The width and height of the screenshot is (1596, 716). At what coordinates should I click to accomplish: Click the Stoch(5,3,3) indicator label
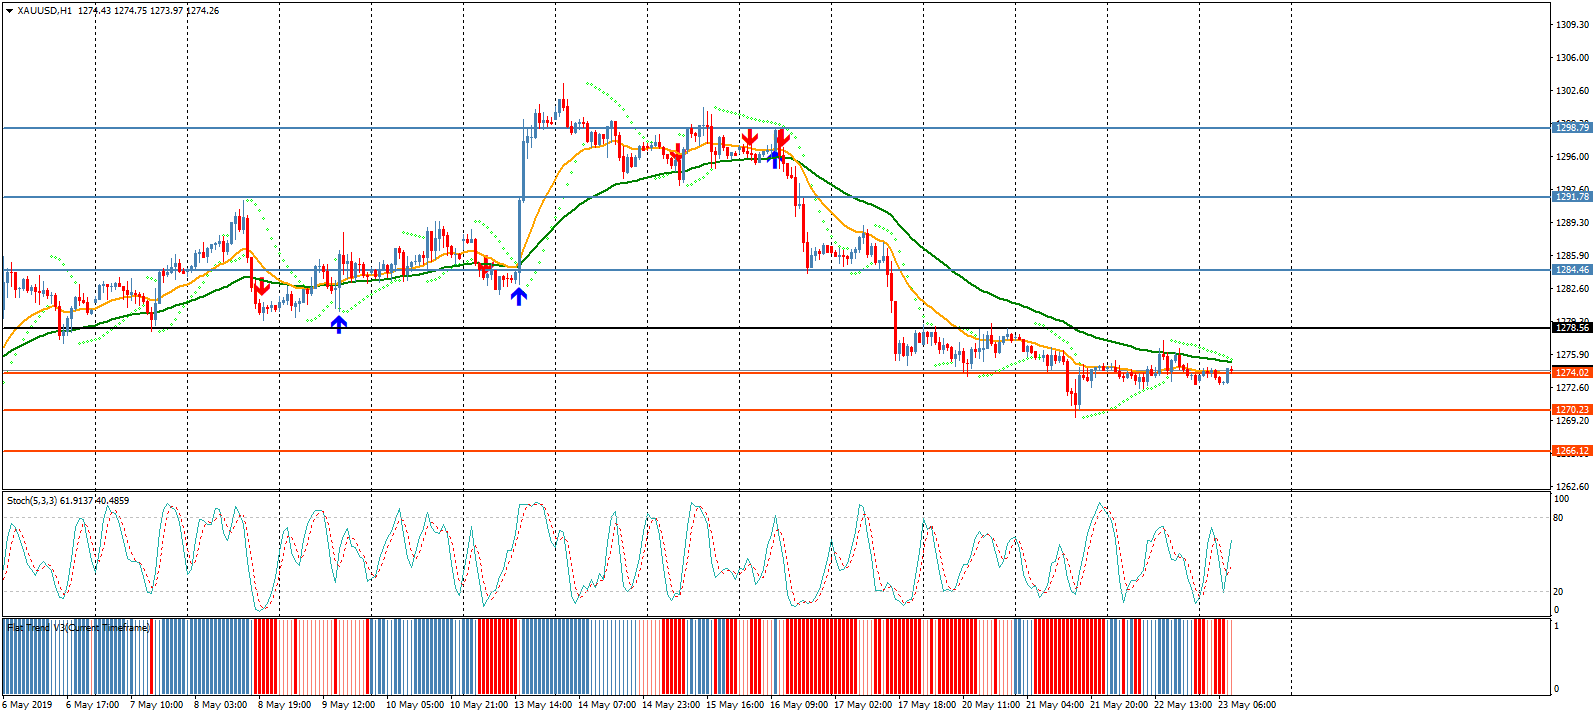coord(68,501)
